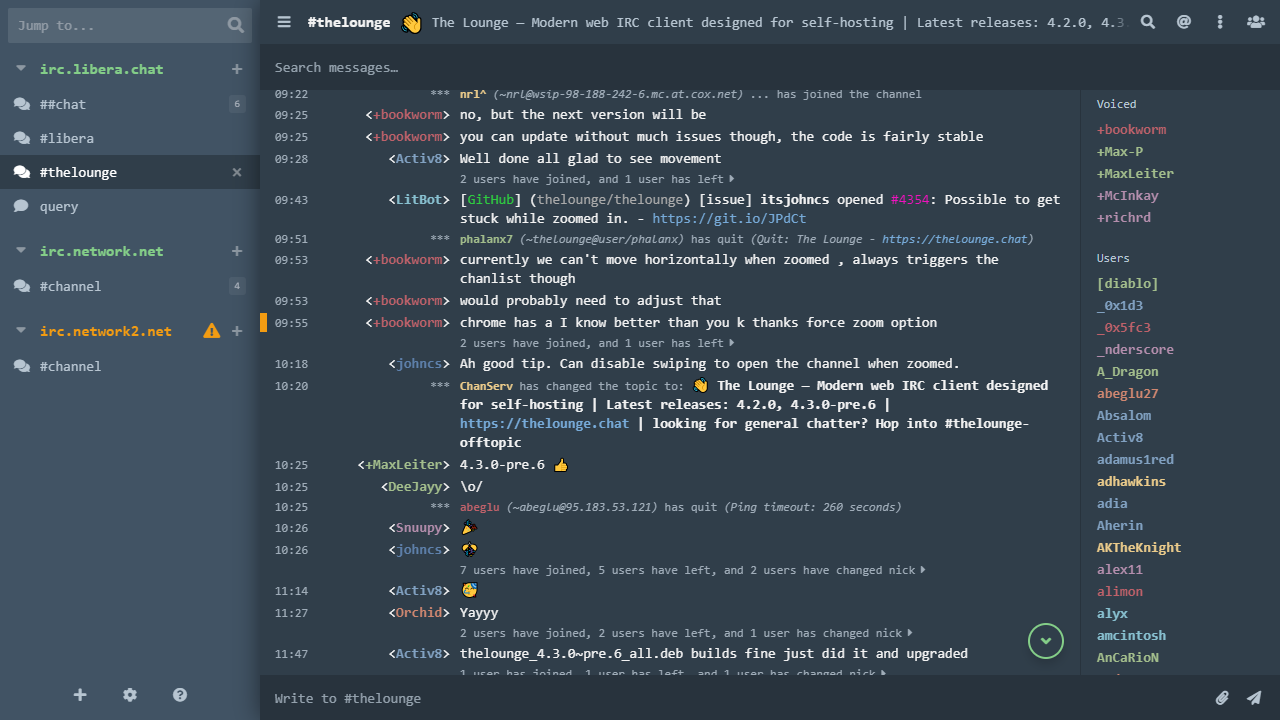Click the send message paper plane icon

click(1254, 698)
